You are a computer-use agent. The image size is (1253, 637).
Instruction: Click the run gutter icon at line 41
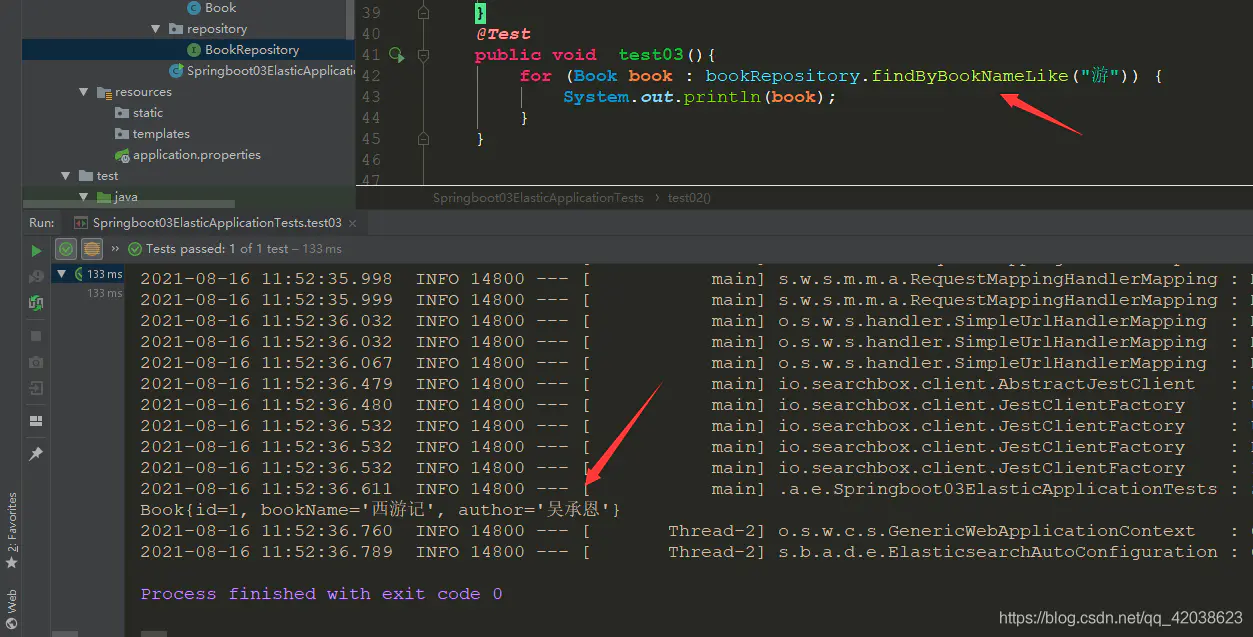click(396, 55)
